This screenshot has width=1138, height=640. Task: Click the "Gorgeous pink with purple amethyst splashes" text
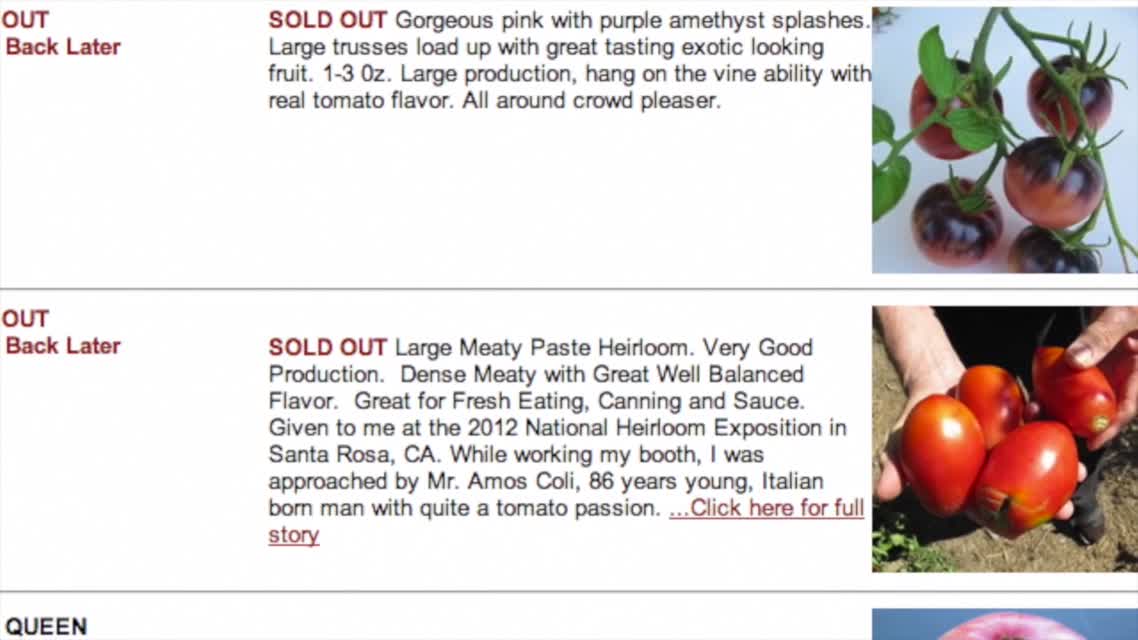pyautogui.click(x=631, y=21)
